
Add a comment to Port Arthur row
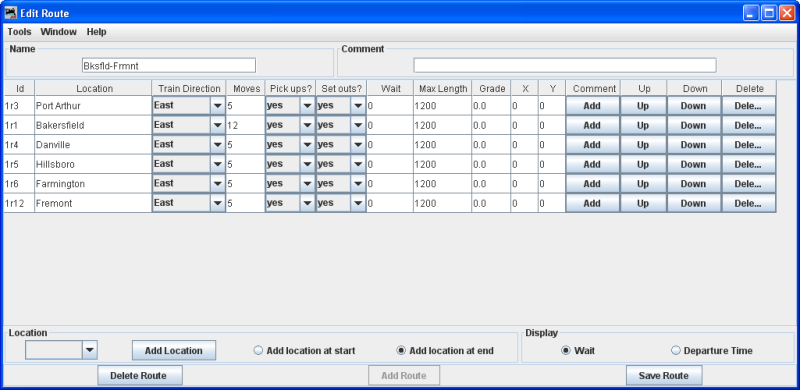coord(592,106)
